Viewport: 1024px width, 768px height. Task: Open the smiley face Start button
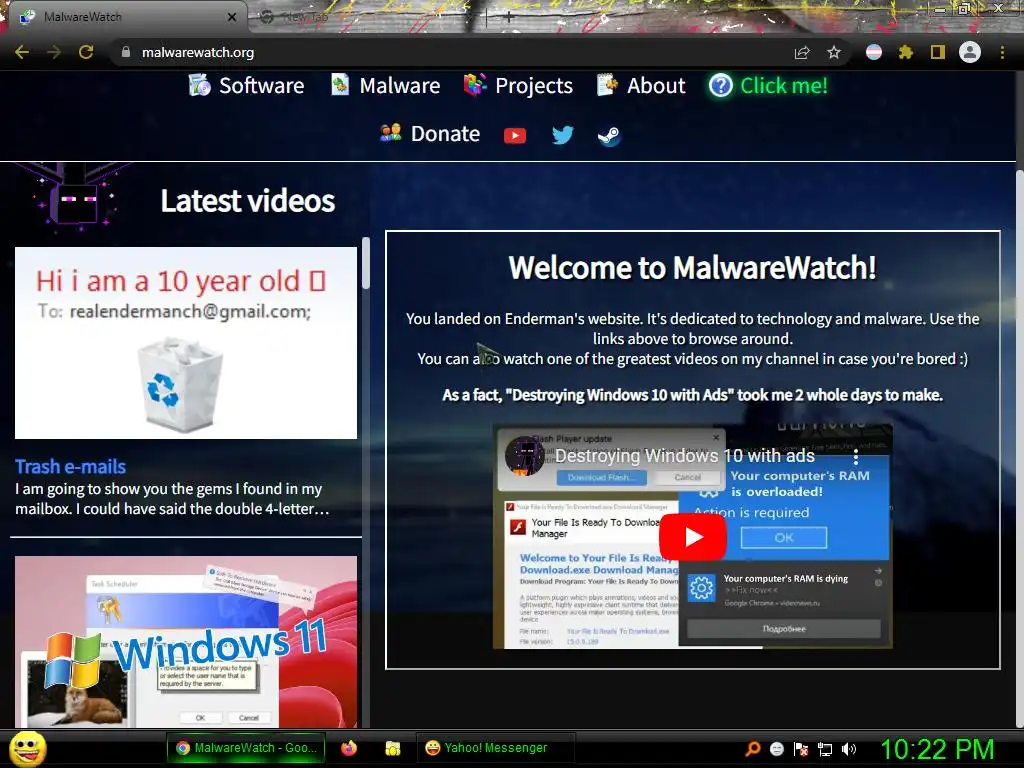pyautogui.click(x=27, y=748)
